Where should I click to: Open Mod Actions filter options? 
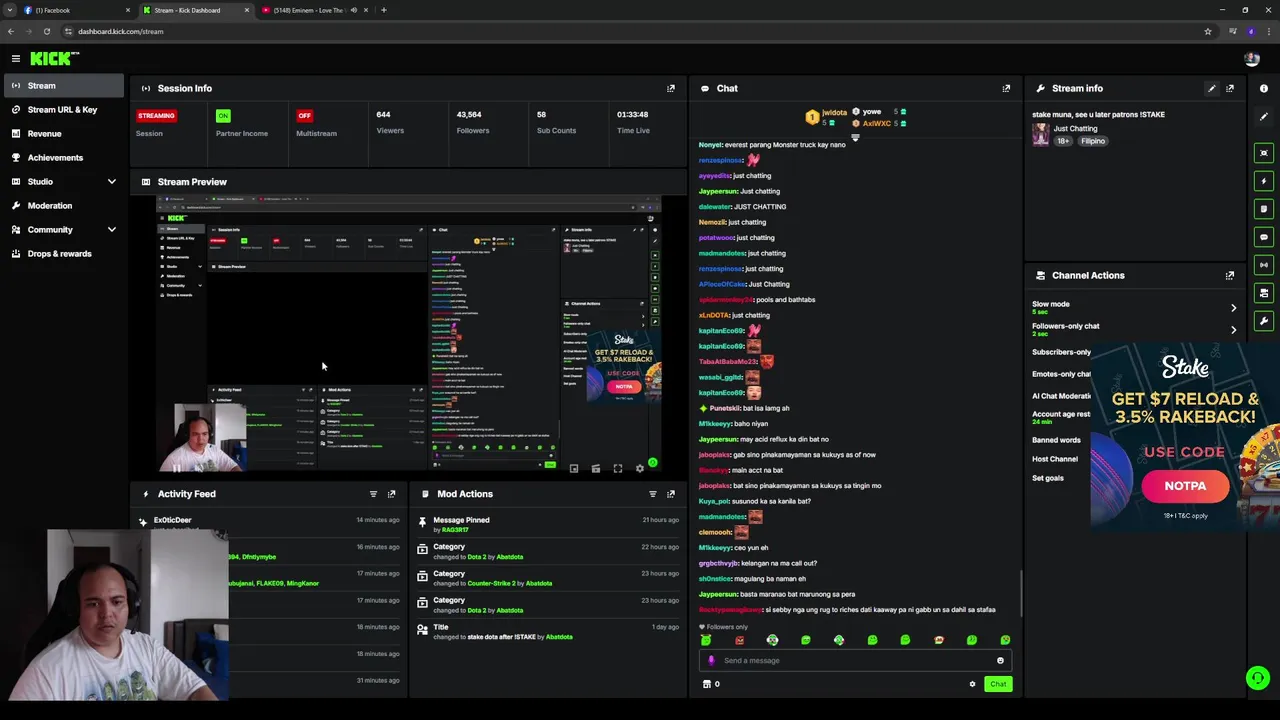(x=653, y=494)
